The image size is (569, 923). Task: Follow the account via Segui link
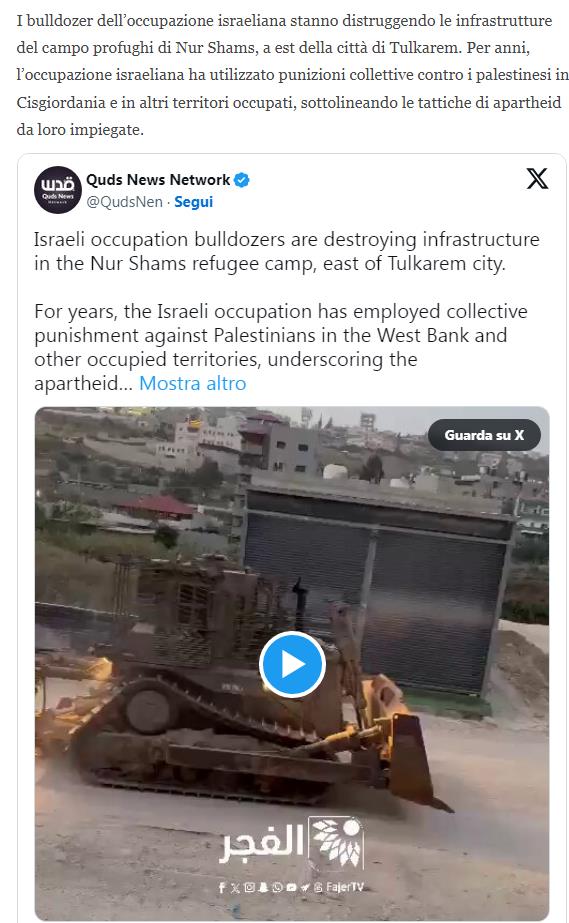194,202
